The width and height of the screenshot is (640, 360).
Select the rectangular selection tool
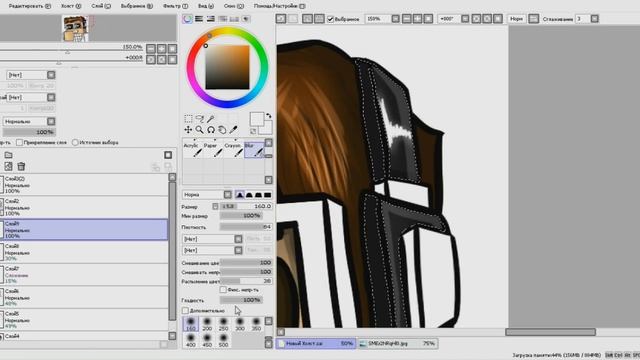(x=188, y=119)
